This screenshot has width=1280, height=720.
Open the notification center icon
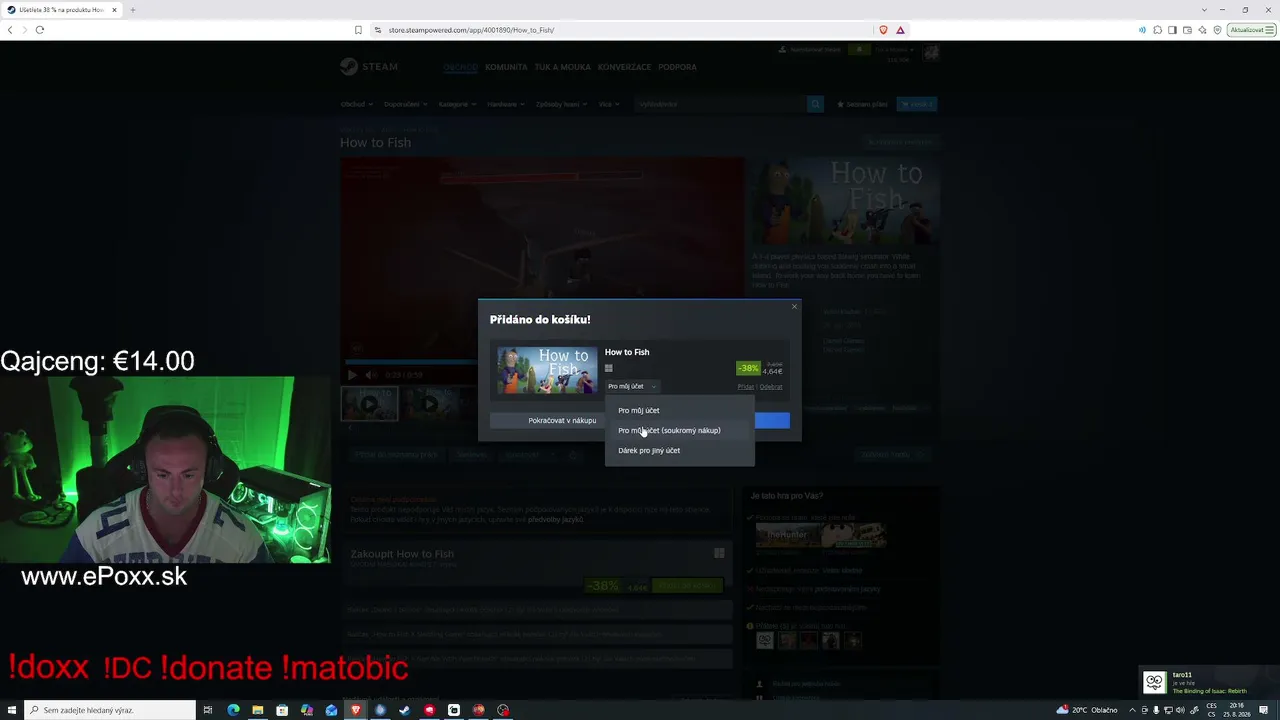(1264, 710)
